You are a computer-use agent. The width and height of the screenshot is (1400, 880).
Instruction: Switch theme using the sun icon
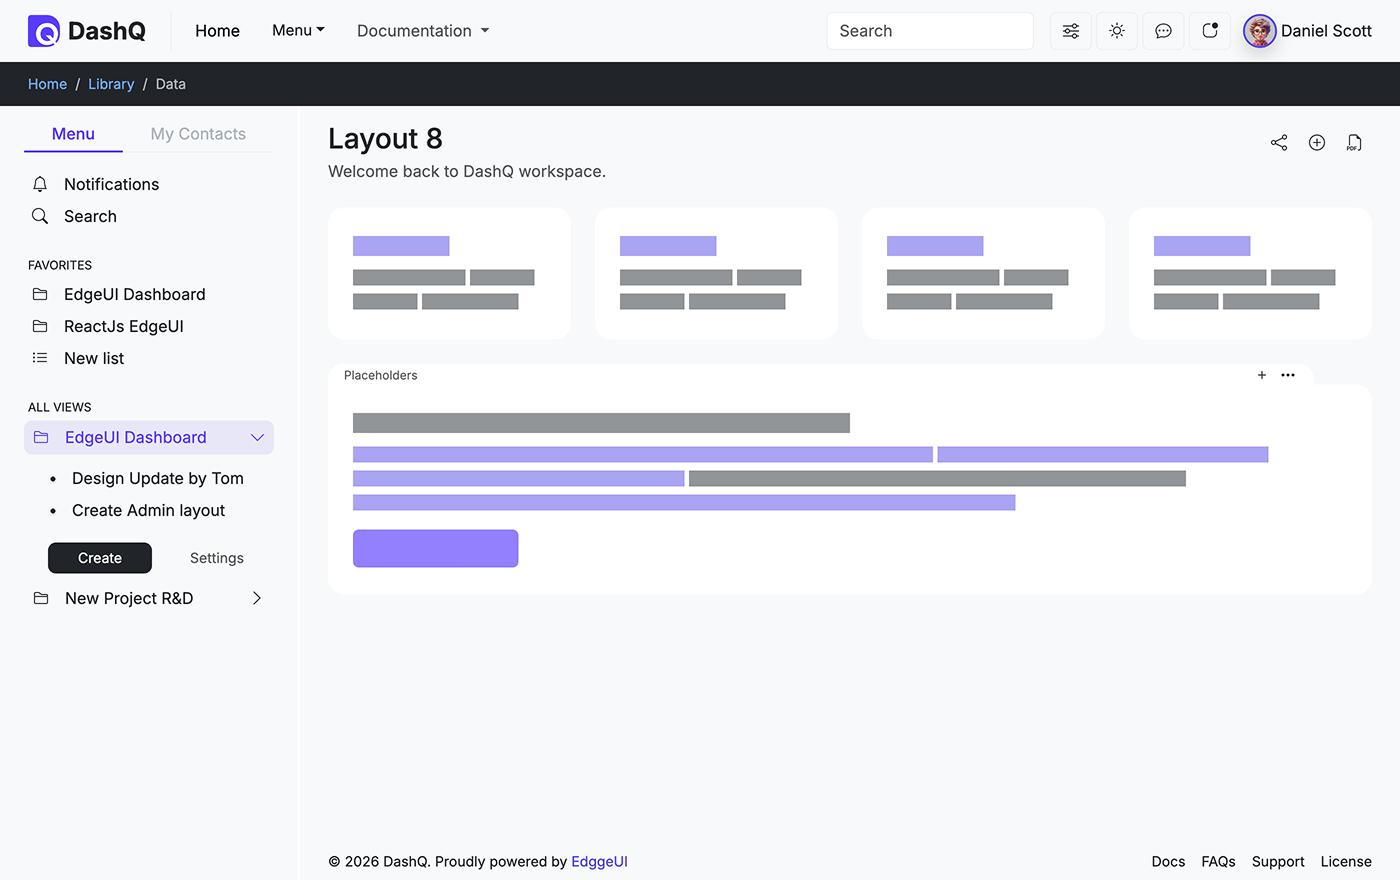tap(1117, 31)
